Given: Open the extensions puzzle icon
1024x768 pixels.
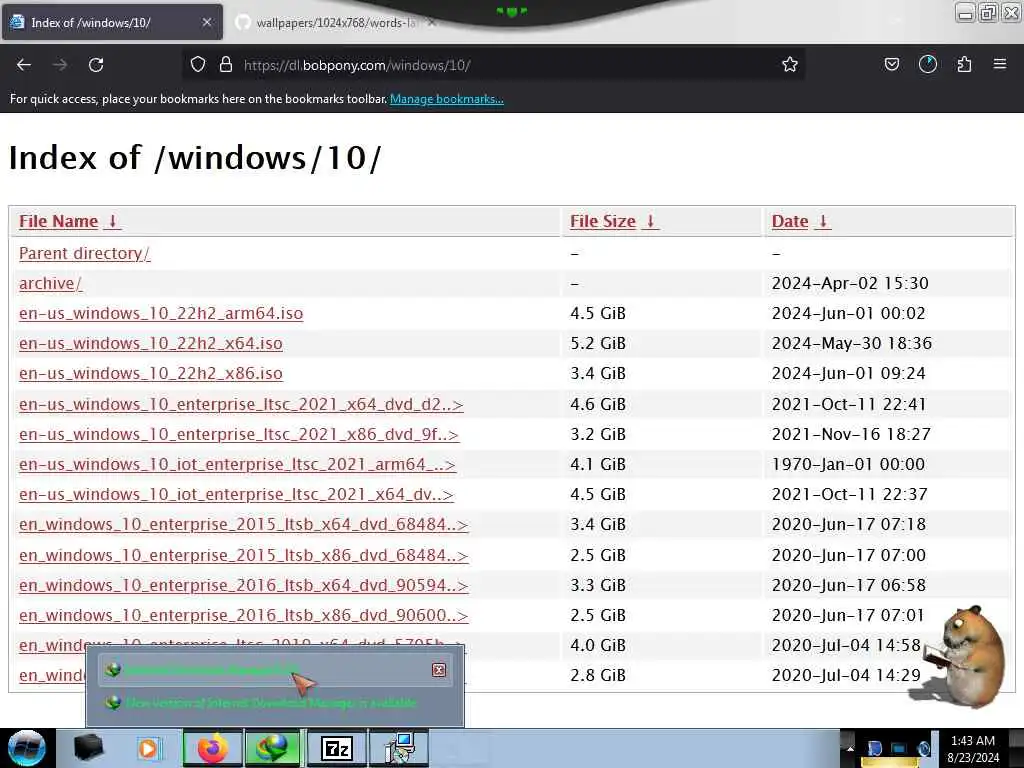Looking at the screenshot, I should (964, 65).
